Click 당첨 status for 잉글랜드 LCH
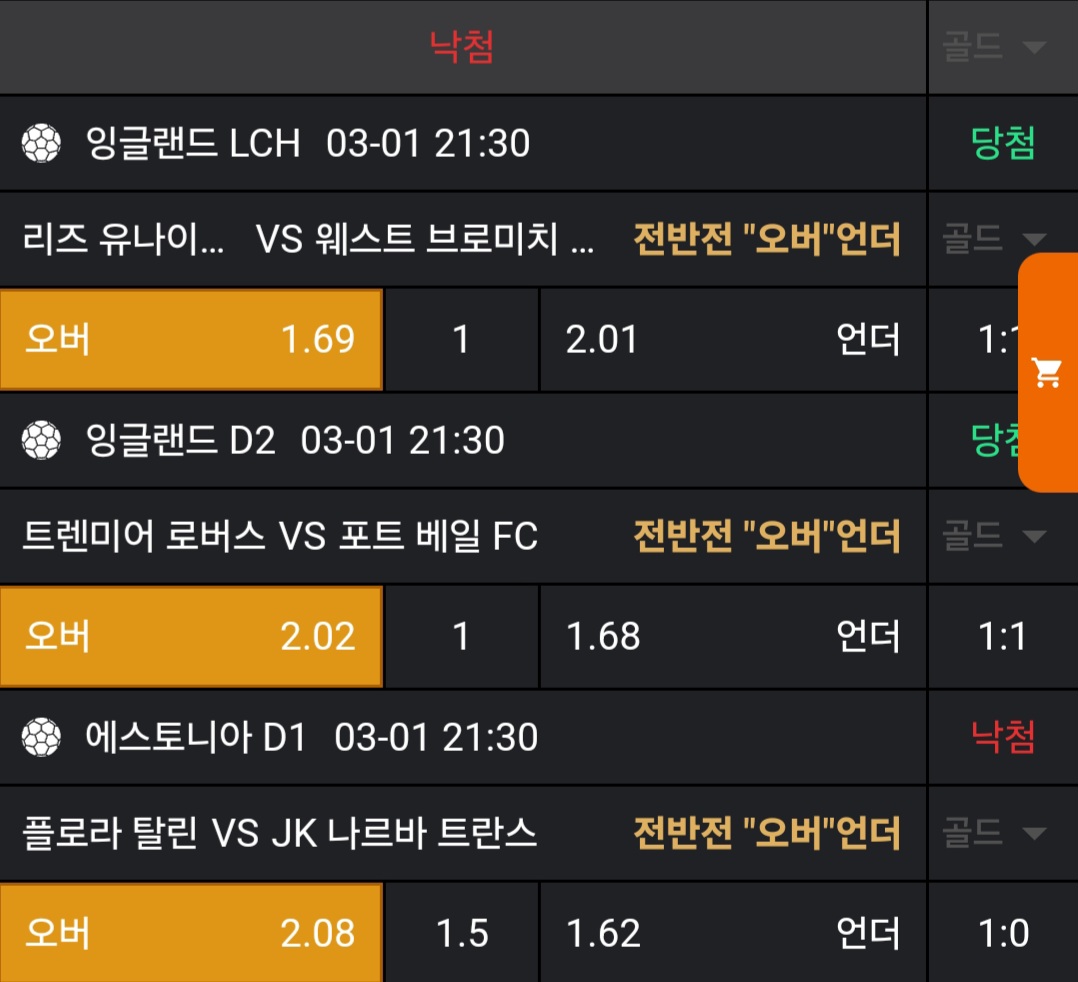This screenshot has width=1078, height=982. click(x=1002, y=143)
